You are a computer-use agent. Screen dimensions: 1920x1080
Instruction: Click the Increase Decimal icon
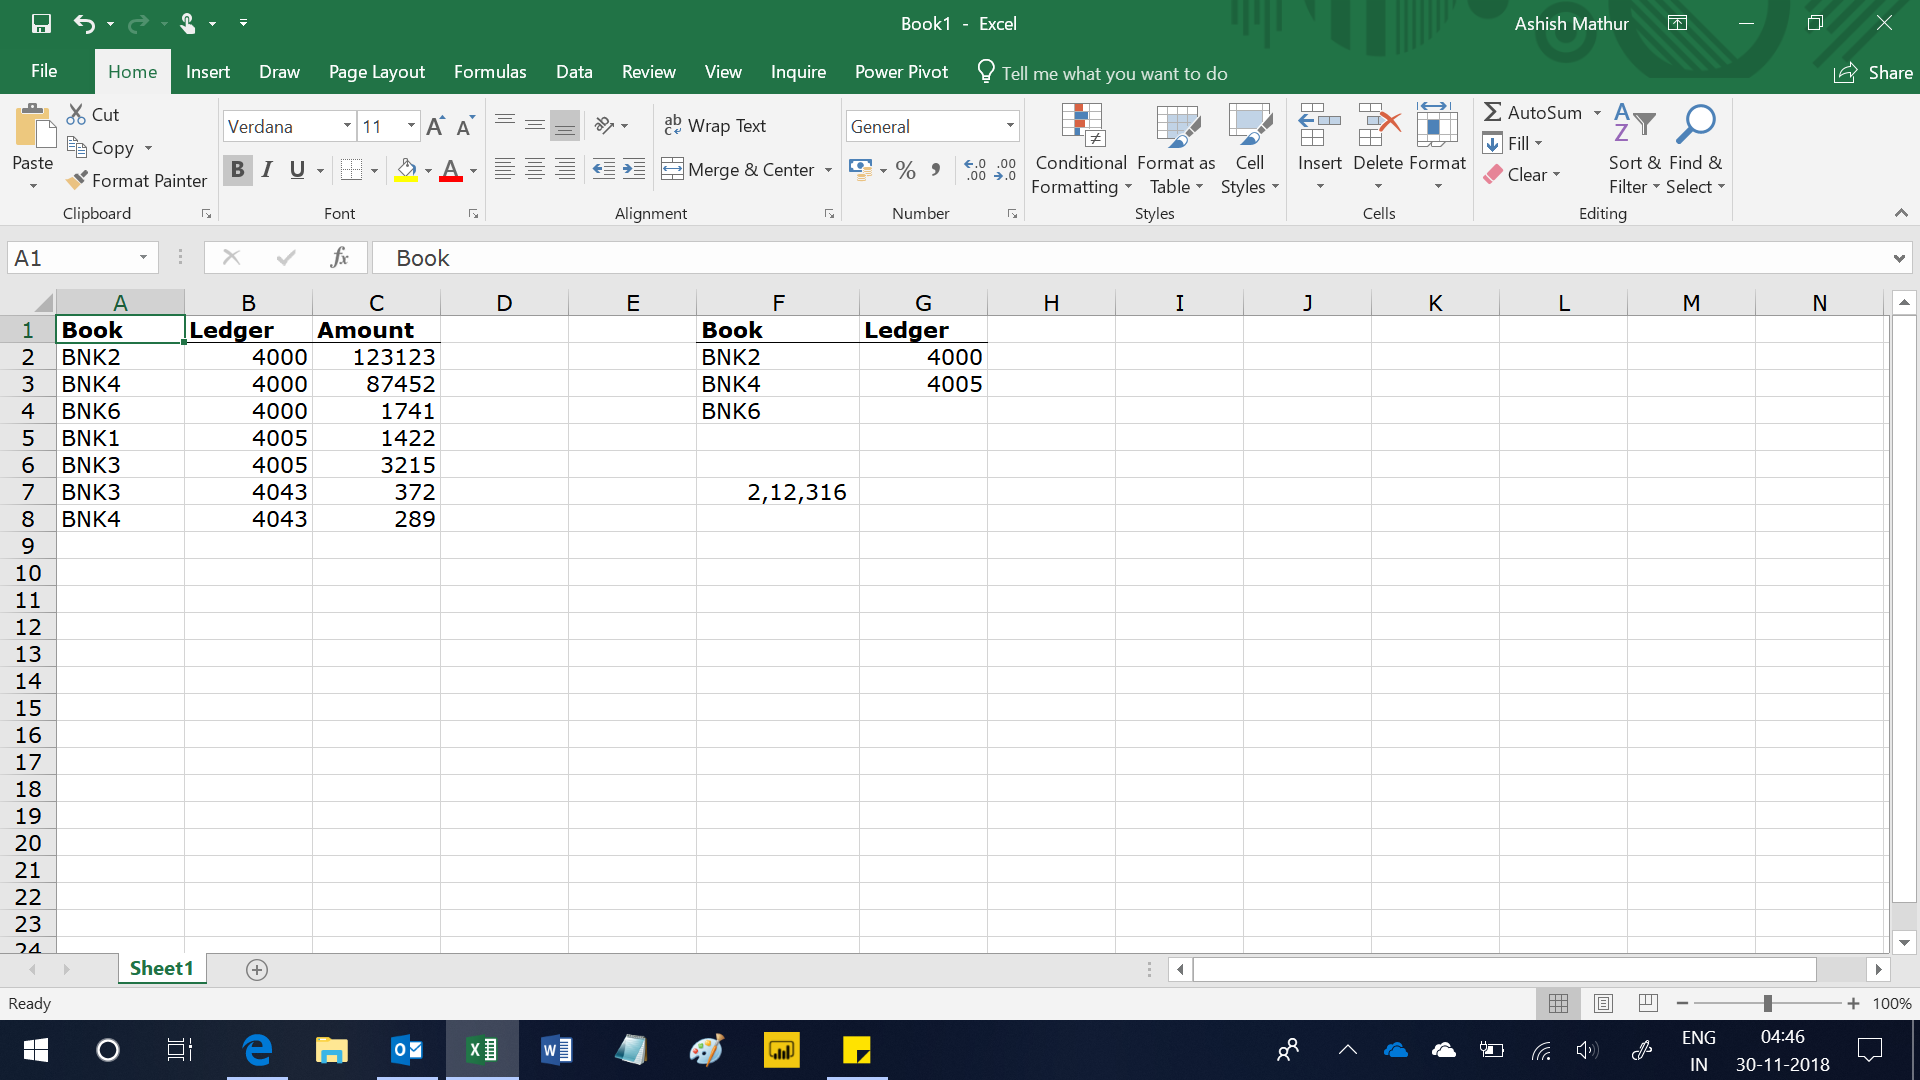point(975,169)
